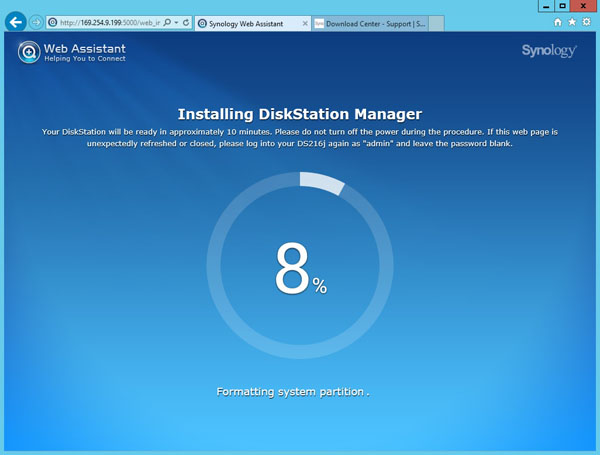Click the Installing DiskStation Manager heading
Screen dimensions: 600x455
300,114
